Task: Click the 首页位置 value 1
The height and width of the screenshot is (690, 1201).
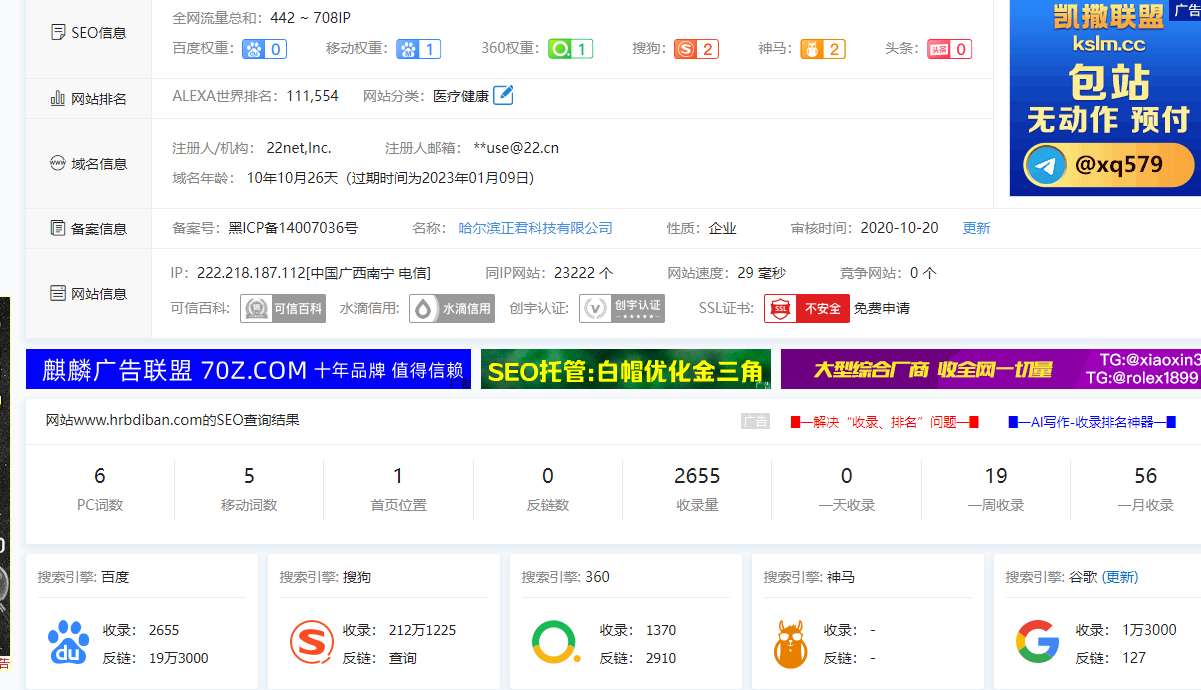Action: pyautogui.click(x=398, y=476)
